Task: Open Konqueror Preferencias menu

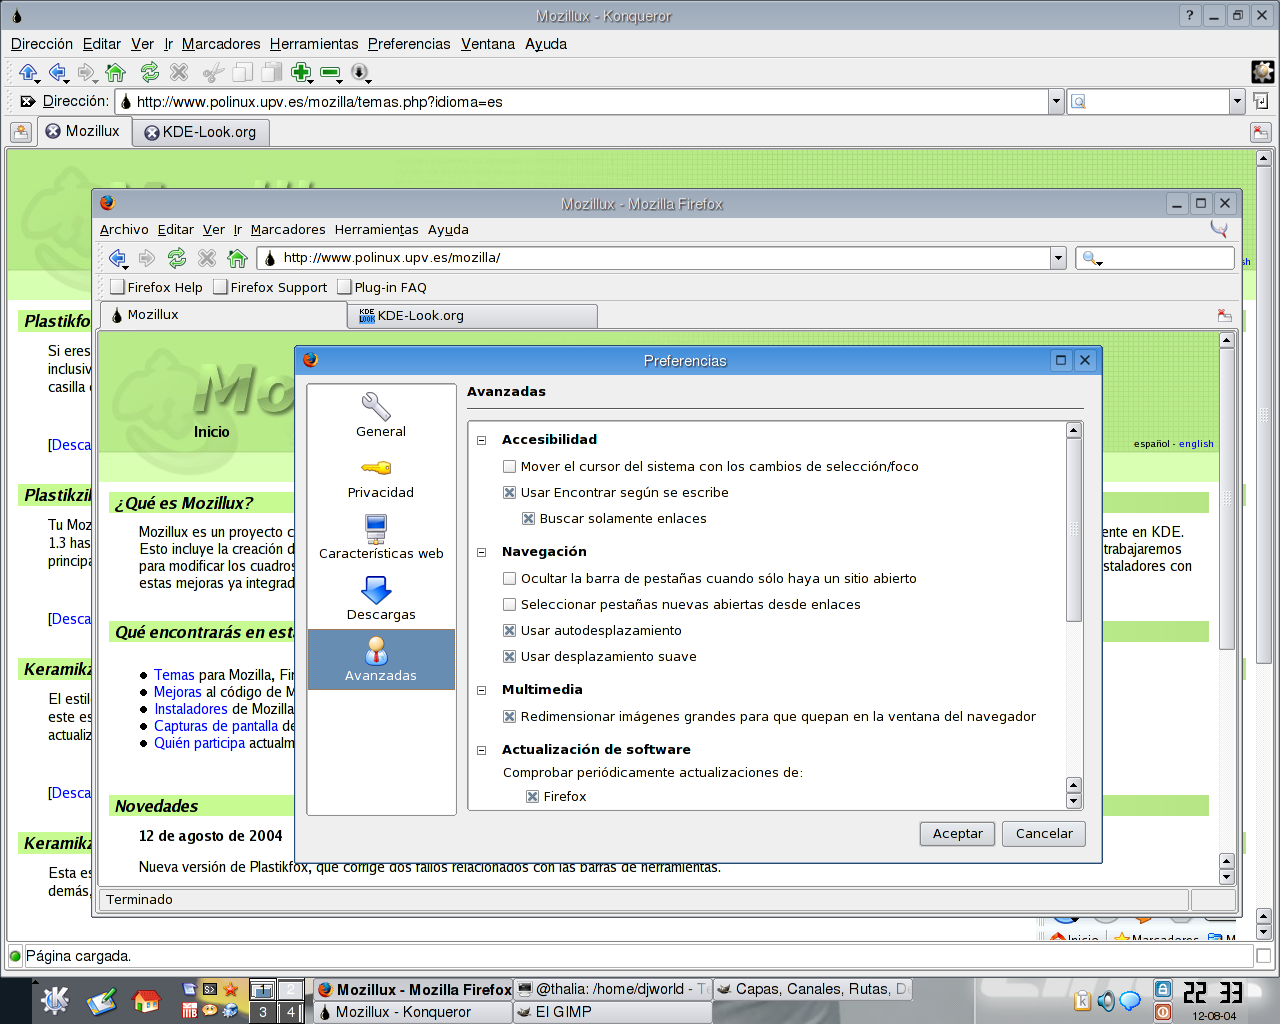Action: [x=409, y=44]
